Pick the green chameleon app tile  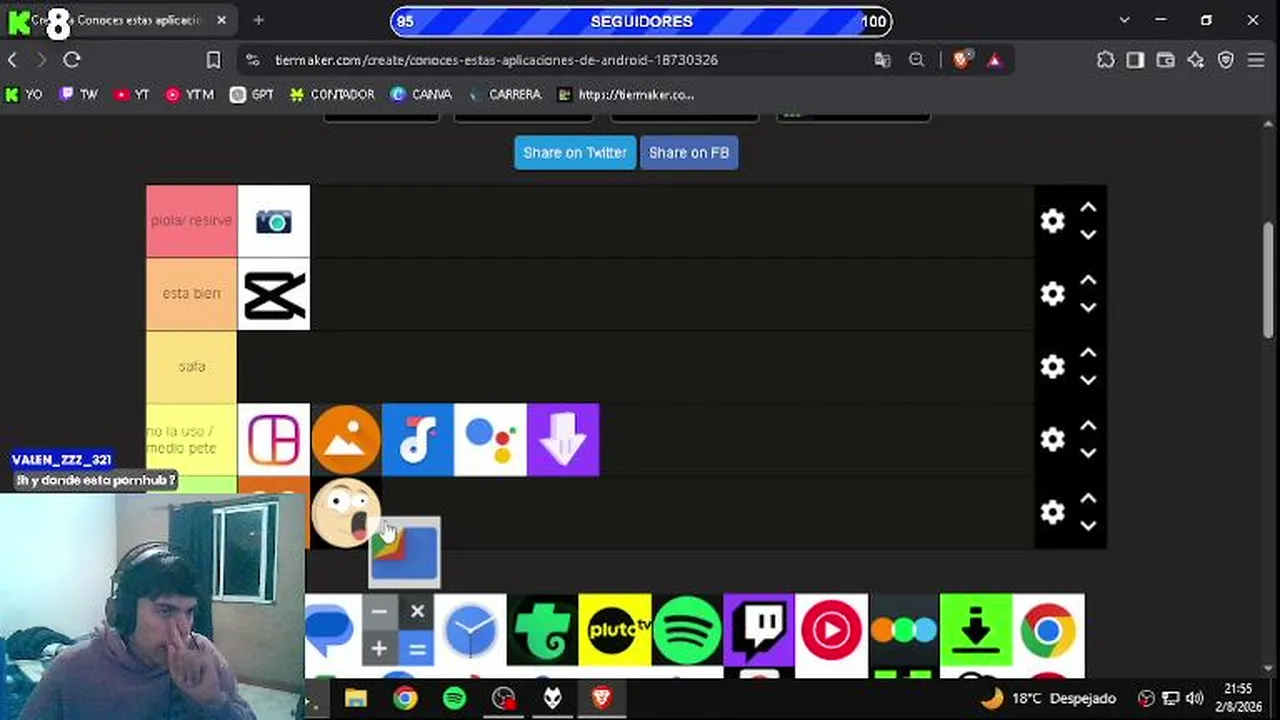542,630
